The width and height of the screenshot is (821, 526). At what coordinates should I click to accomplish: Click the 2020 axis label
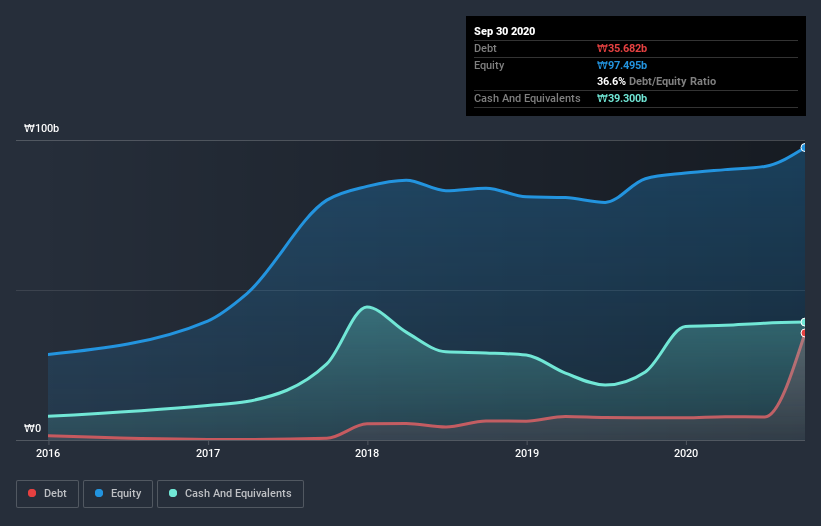(686, 453)
